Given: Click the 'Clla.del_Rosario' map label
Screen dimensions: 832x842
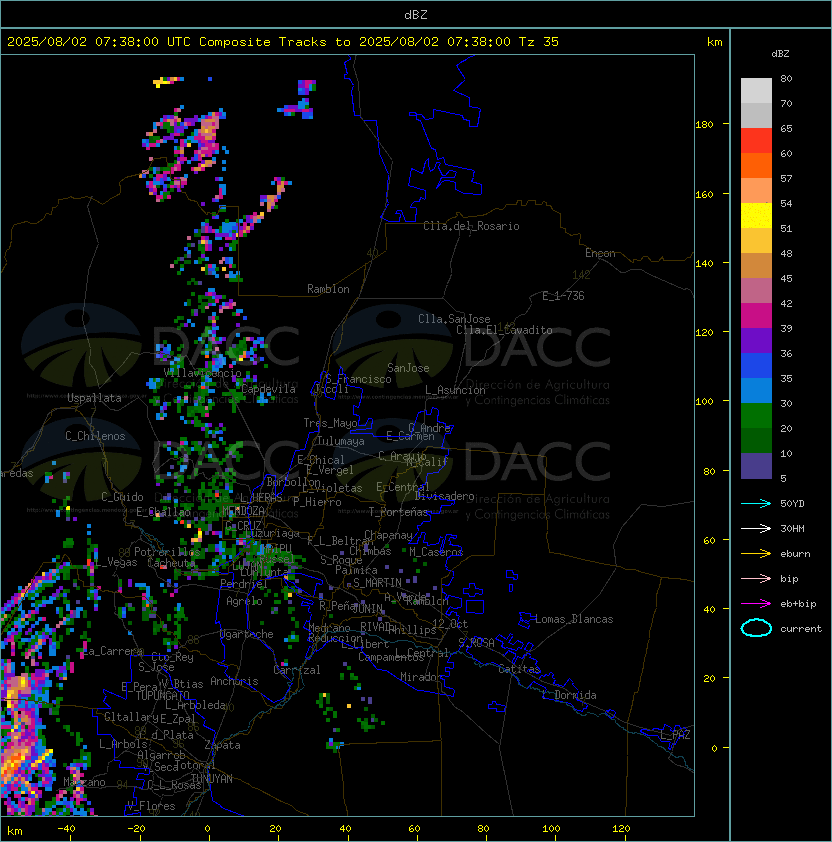Looking at the screenshot, I should pos(471,226).
